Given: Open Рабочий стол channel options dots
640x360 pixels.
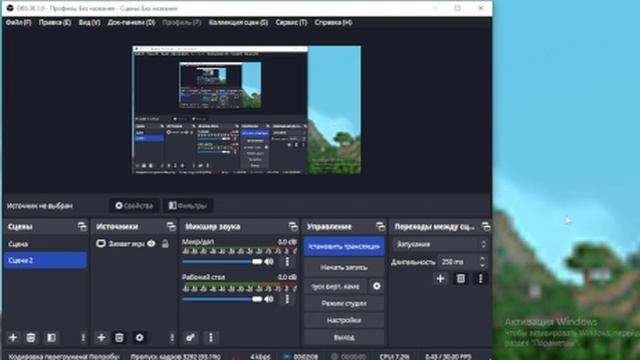Looking at the screenshot, I should click(287, 299).
